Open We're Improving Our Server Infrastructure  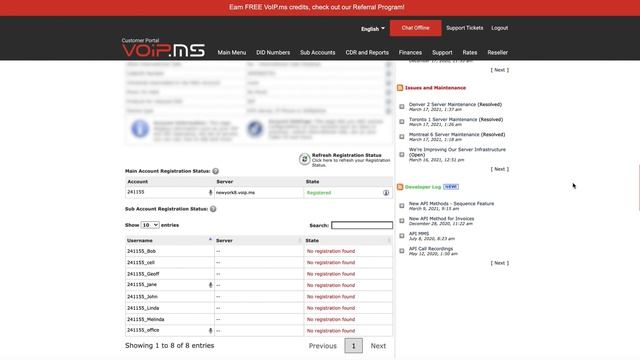tap(457, 152)
